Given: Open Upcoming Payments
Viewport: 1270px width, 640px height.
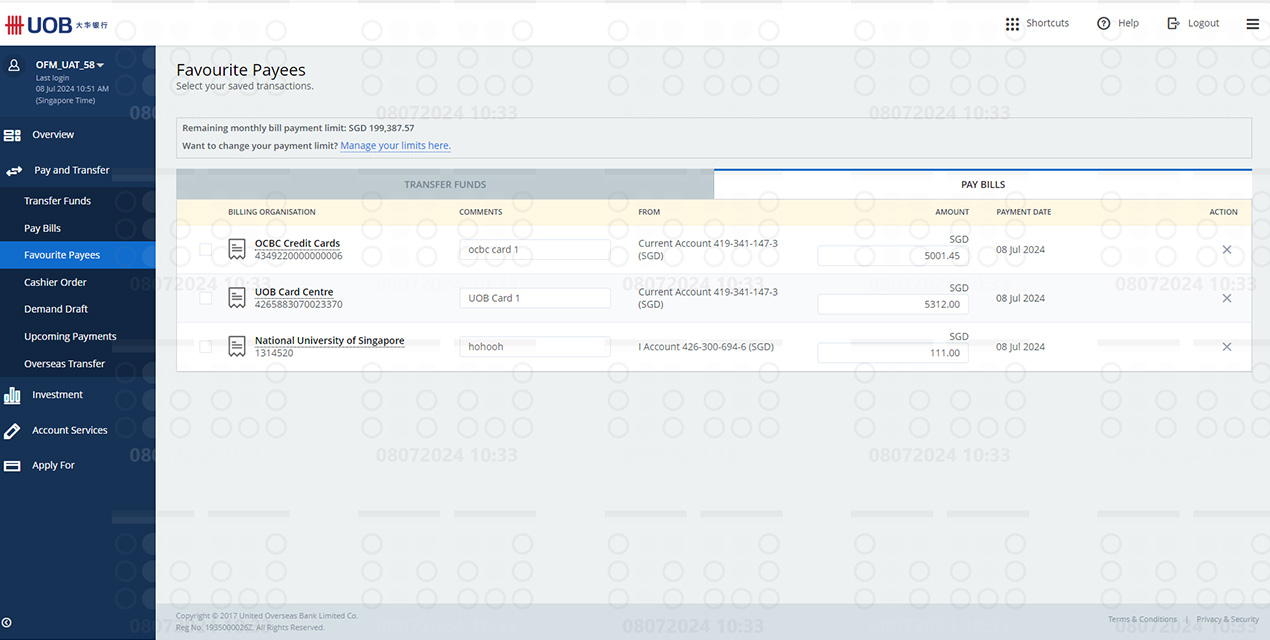Looking at the screenshot, I should [70, 337].
